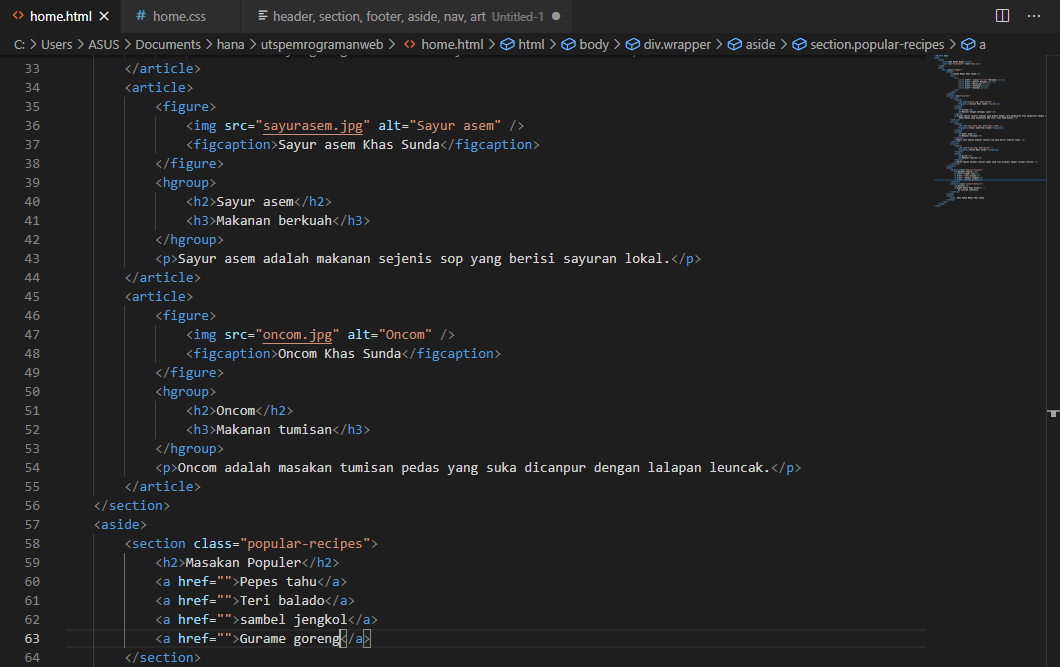Open the home.html breadcrumb item
The image size is (1060, 667).
click(x=444, y=45)
